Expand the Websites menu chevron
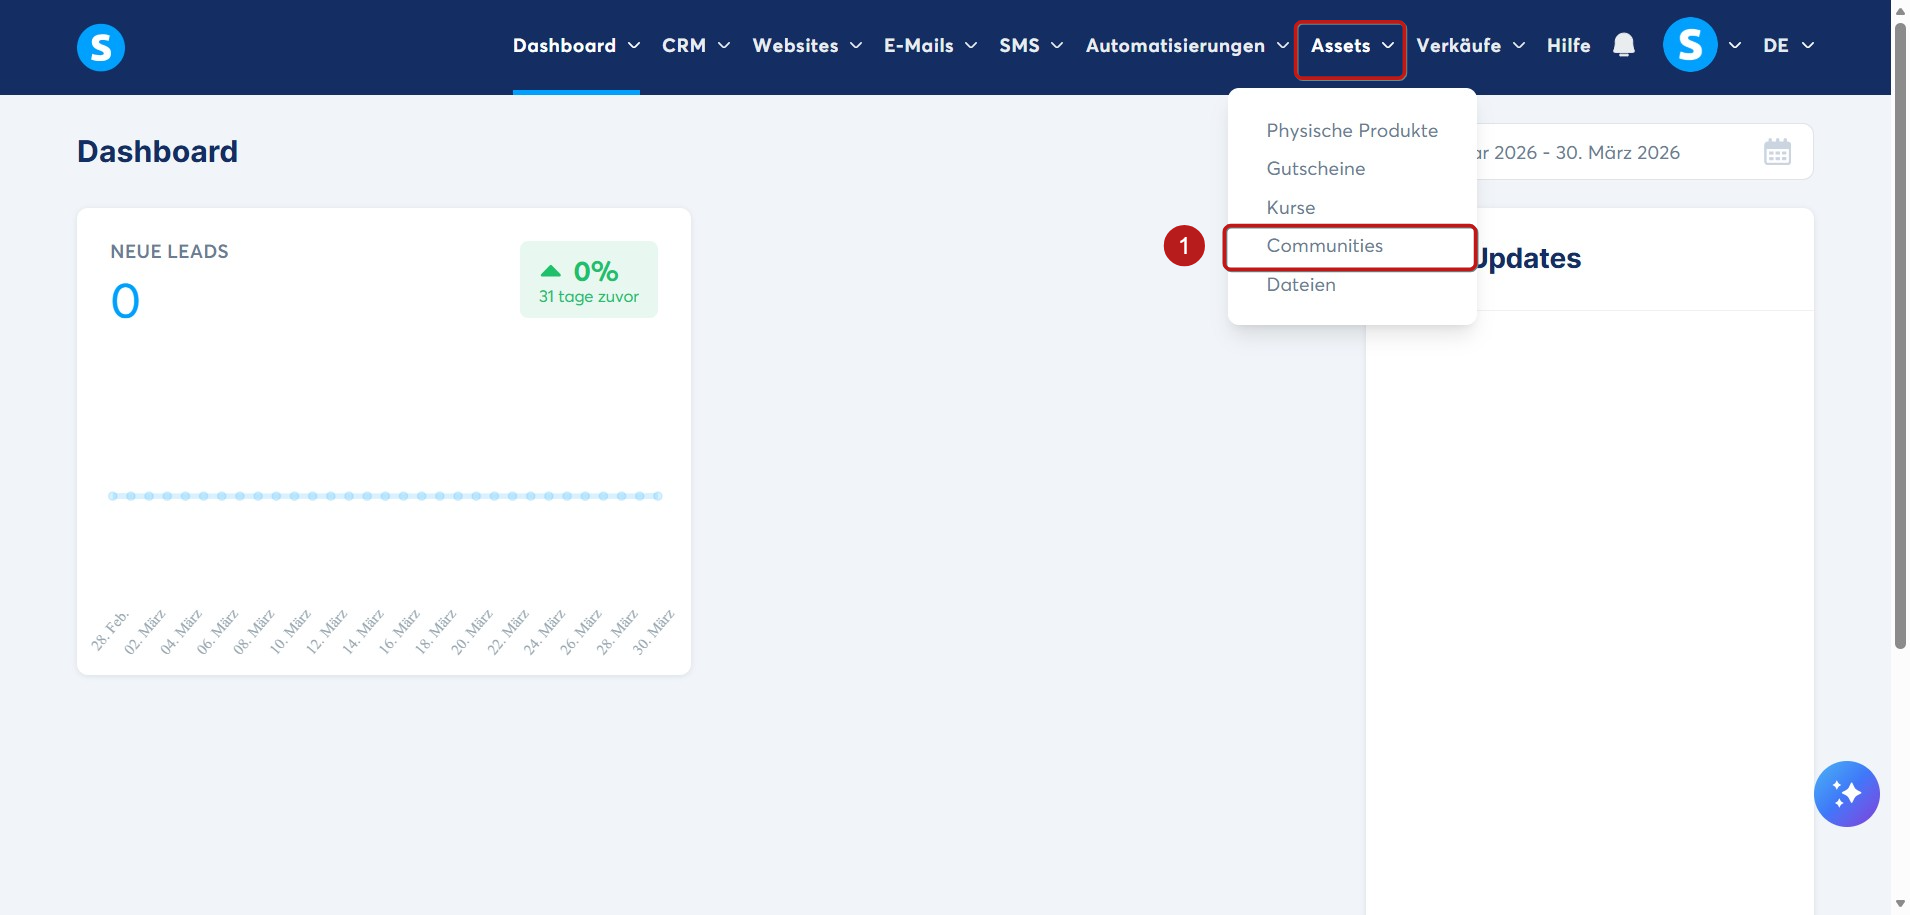Viewport: 1910px width, 915px height. pyautogui.click(x=856, y=45)
